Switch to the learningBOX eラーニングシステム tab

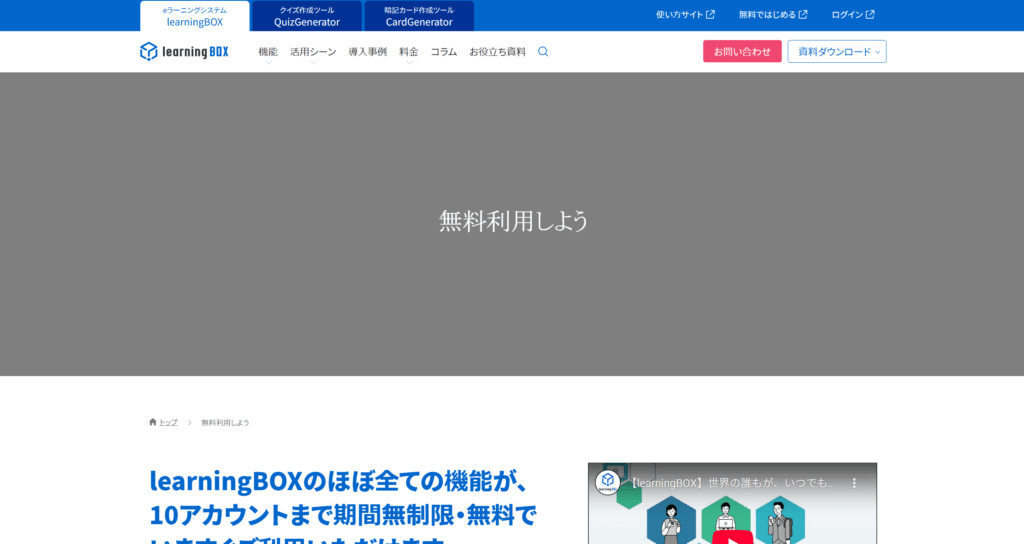pyautogui.click(x=195, y=16)
